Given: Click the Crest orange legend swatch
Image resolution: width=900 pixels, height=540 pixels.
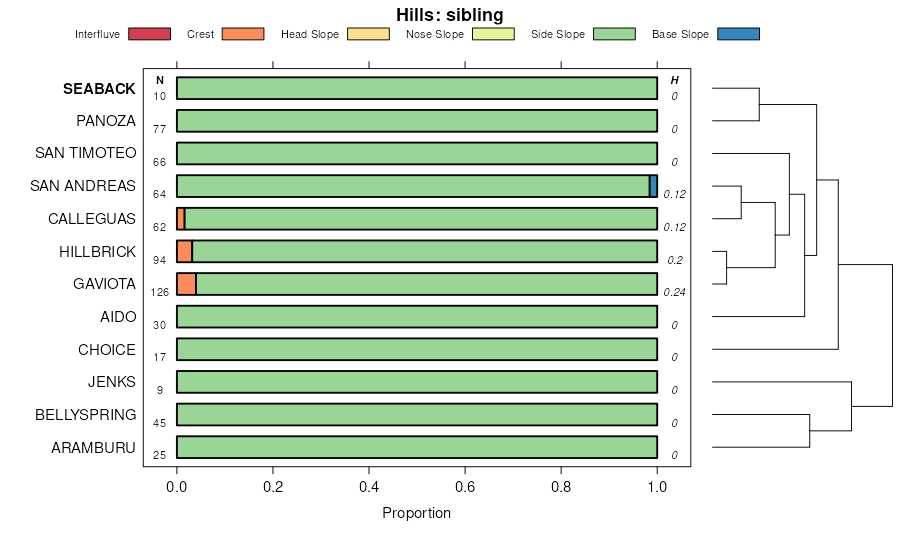Looking at the screenshot, I should click(x=242, y=34).
